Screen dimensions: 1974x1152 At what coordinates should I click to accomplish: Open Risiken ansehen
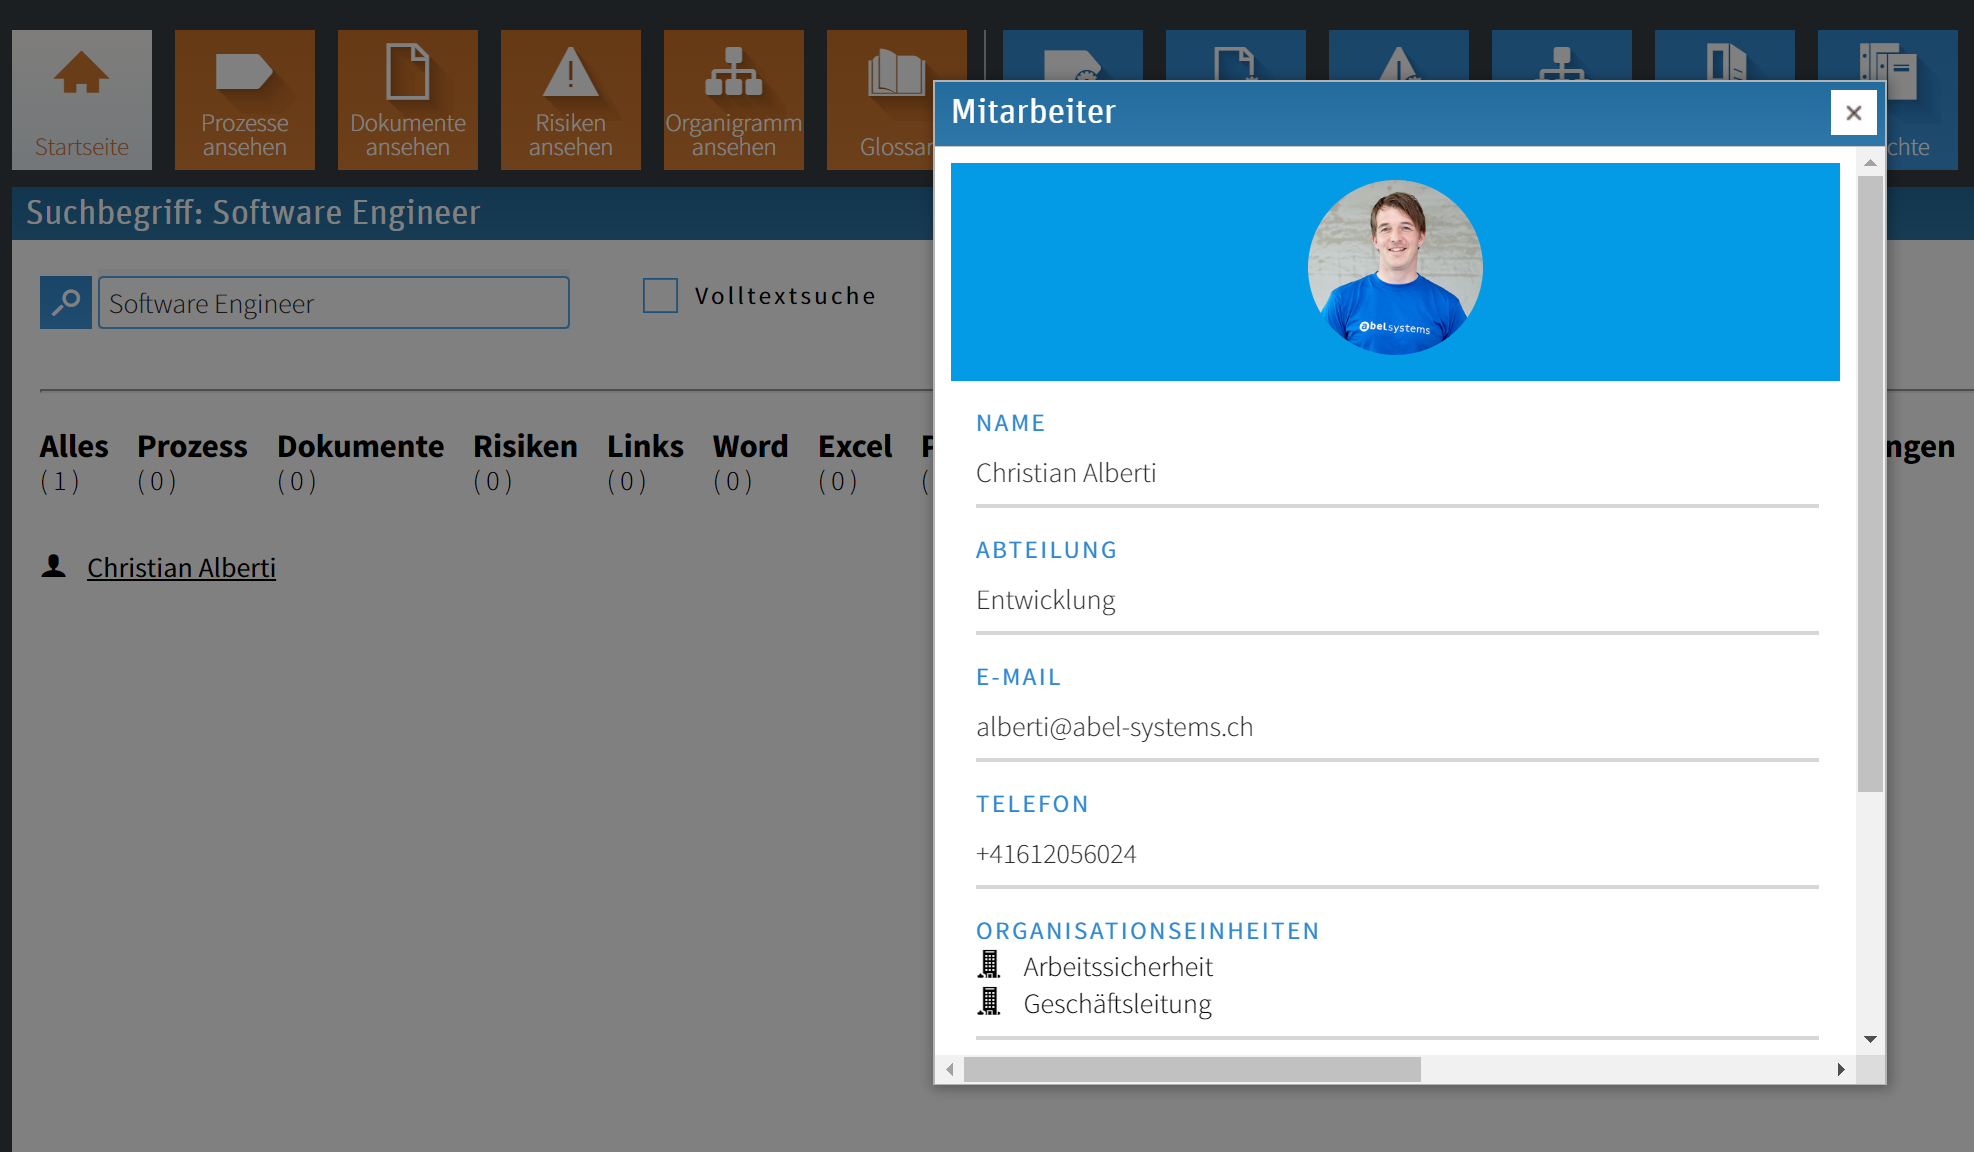coord(570,100)
